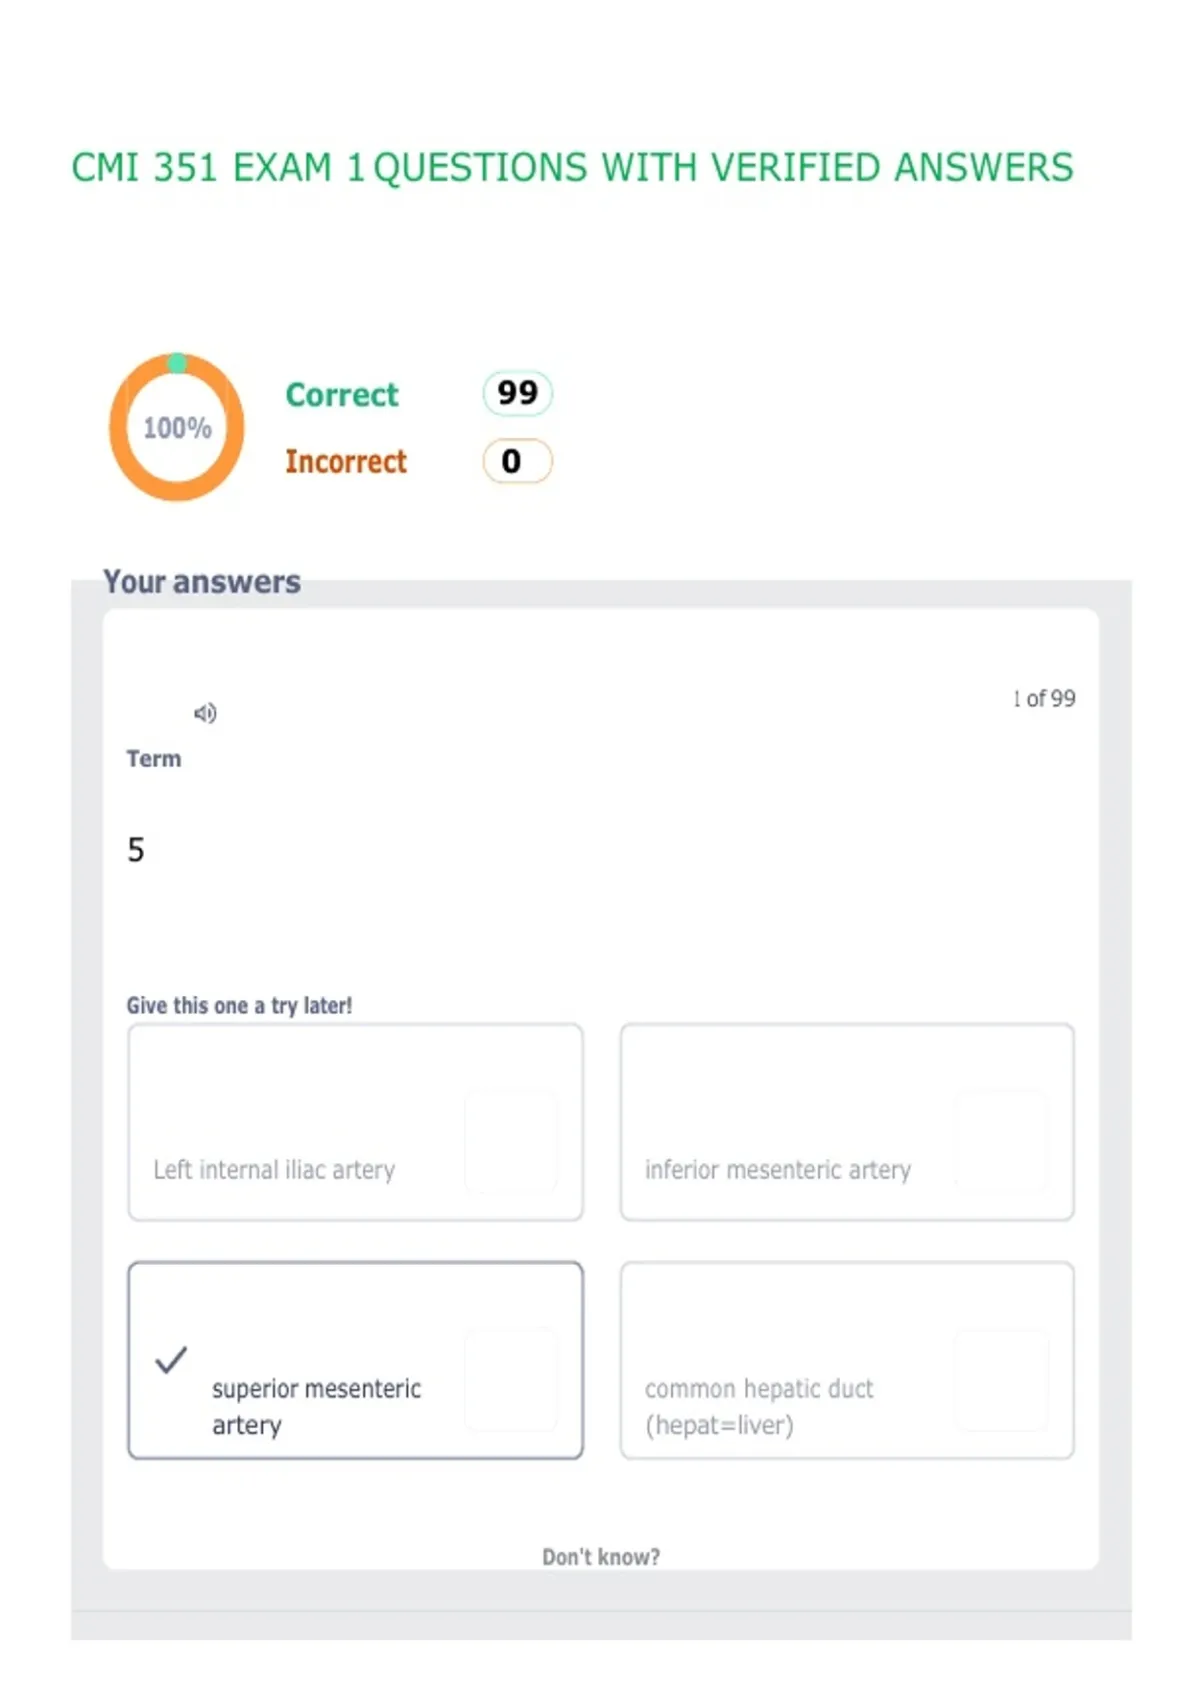Click the Give this one a try later! message
The width and height of the screenshot is (1200, 1700).
pyautogui.click(x=239, y=1006)
